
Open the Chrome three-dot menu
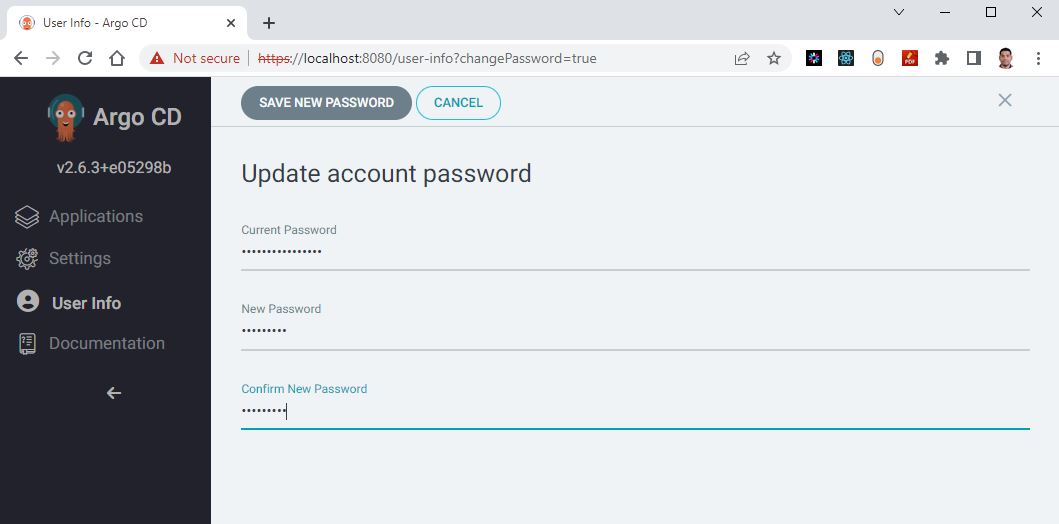coord(1037,58)
